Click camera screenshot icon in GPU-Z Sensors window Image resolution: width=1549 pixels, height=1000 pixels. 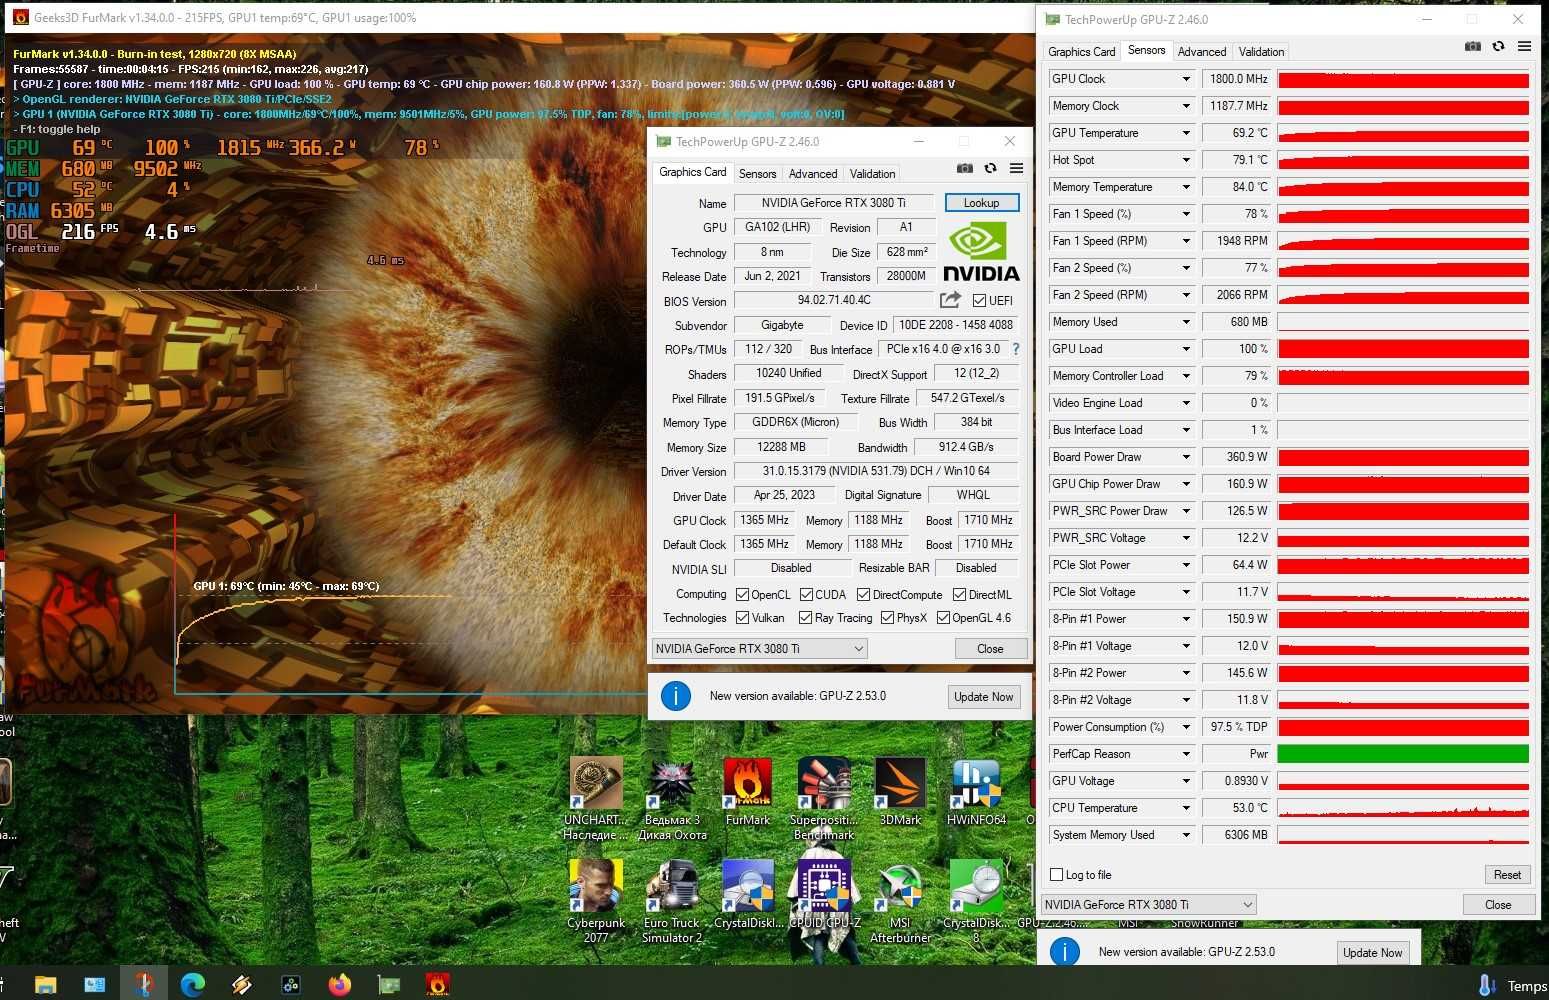click(x=1473, y=47)
